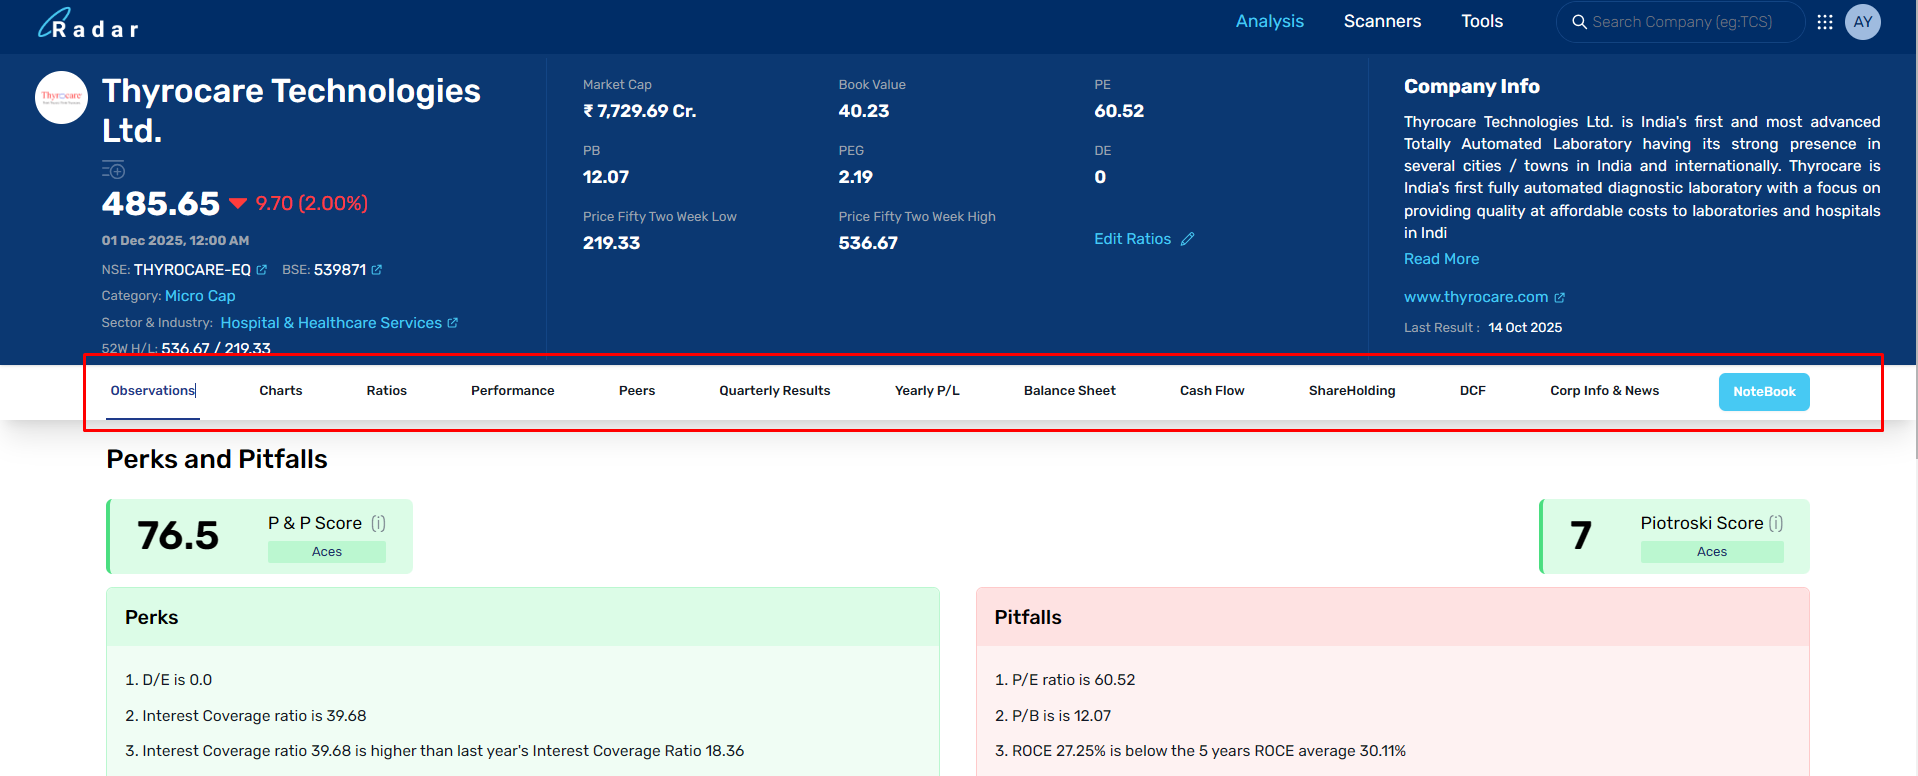Viewport: 1918px width, 776px height.
Task: Click the Thyrocare company logo thumbnail
Action: [x=62, y=97]
